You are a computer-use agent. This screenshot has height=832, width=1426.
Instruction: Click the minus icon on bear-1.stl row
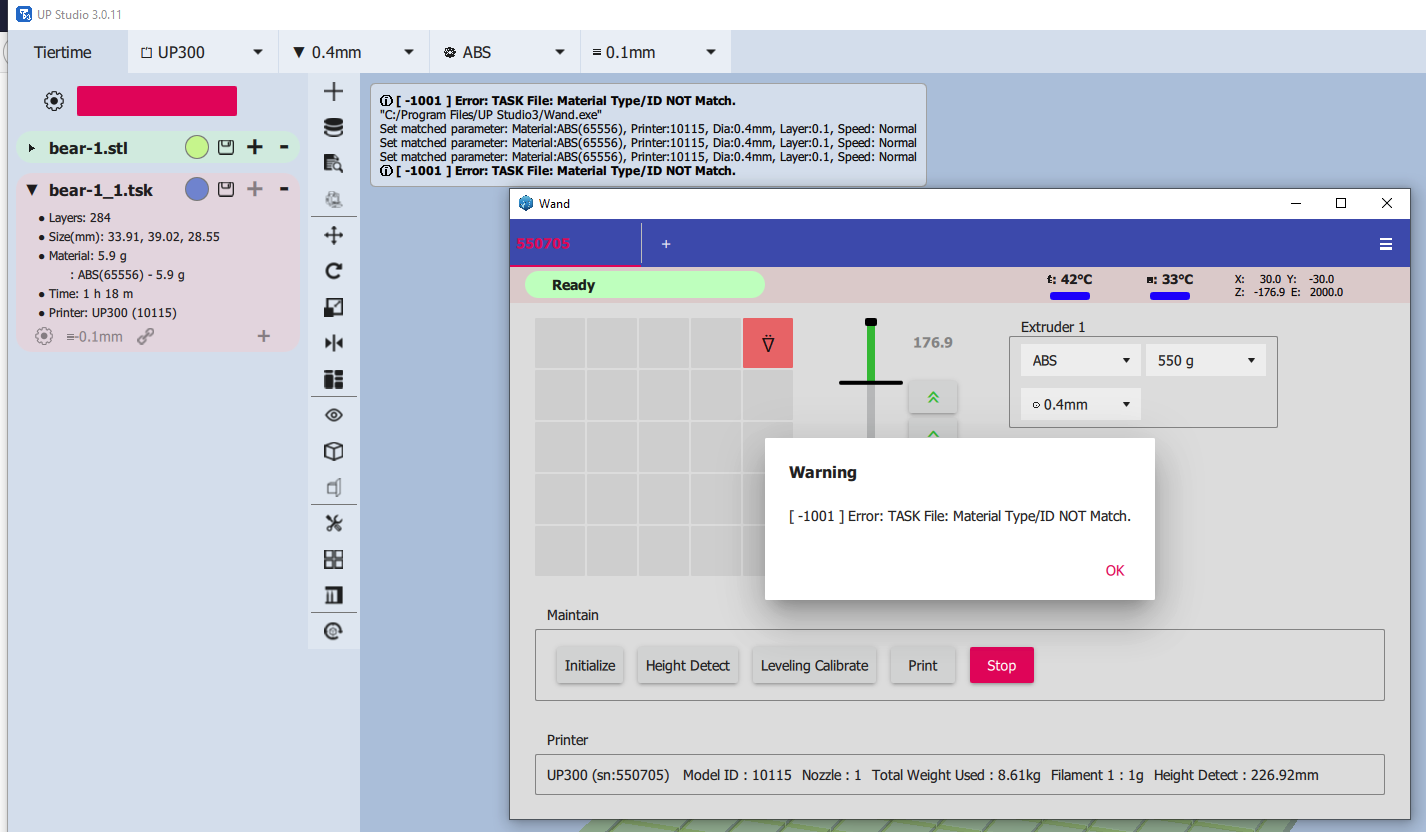pyautogui.click(x=284, y=148)
